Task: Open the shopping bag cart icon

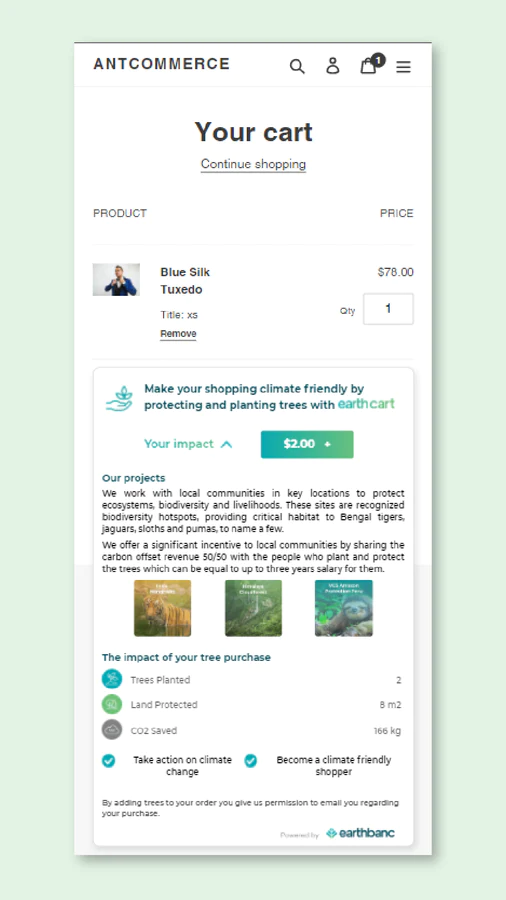Action: click(x=368, y=66)
